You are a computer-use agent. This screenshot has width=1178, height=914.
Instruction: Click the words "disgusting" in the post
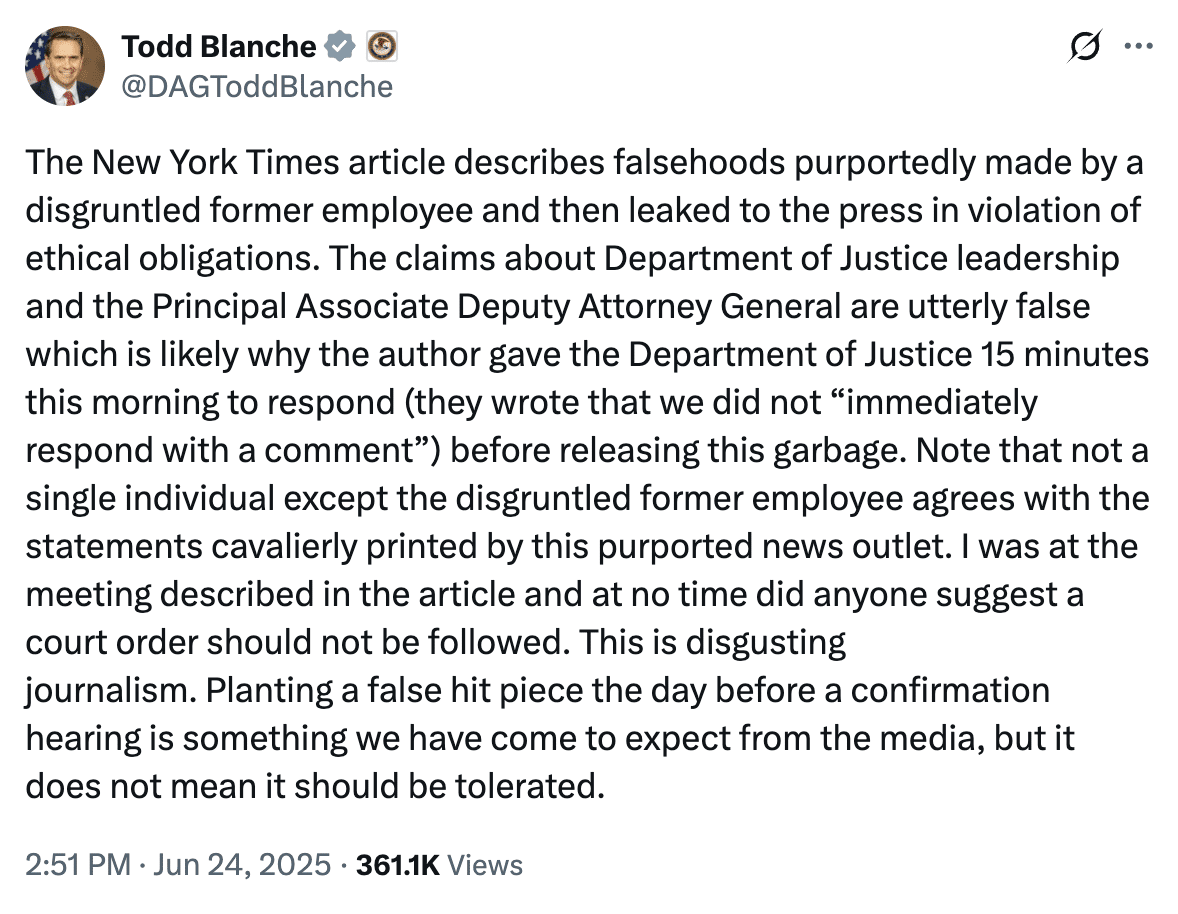(766, 643)
